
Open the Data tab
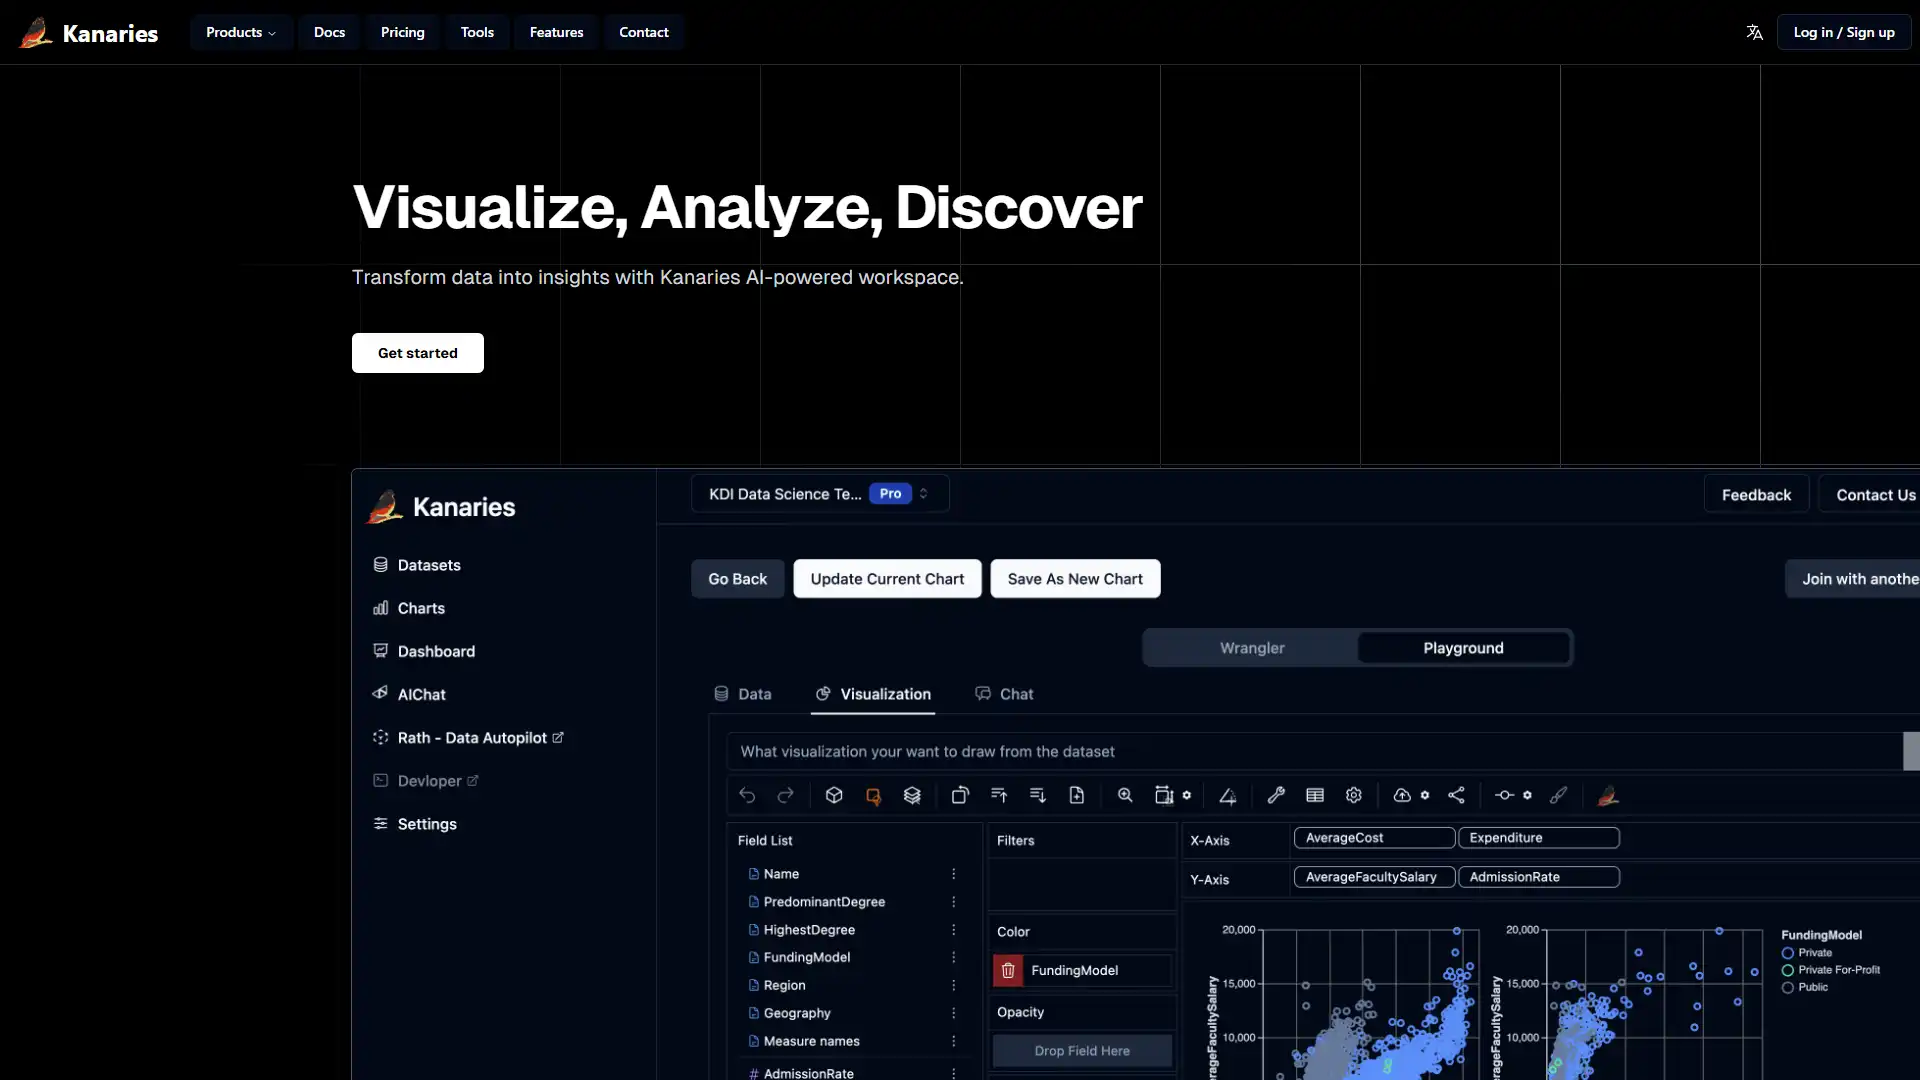pyautogui.click(x=743, y=694)
